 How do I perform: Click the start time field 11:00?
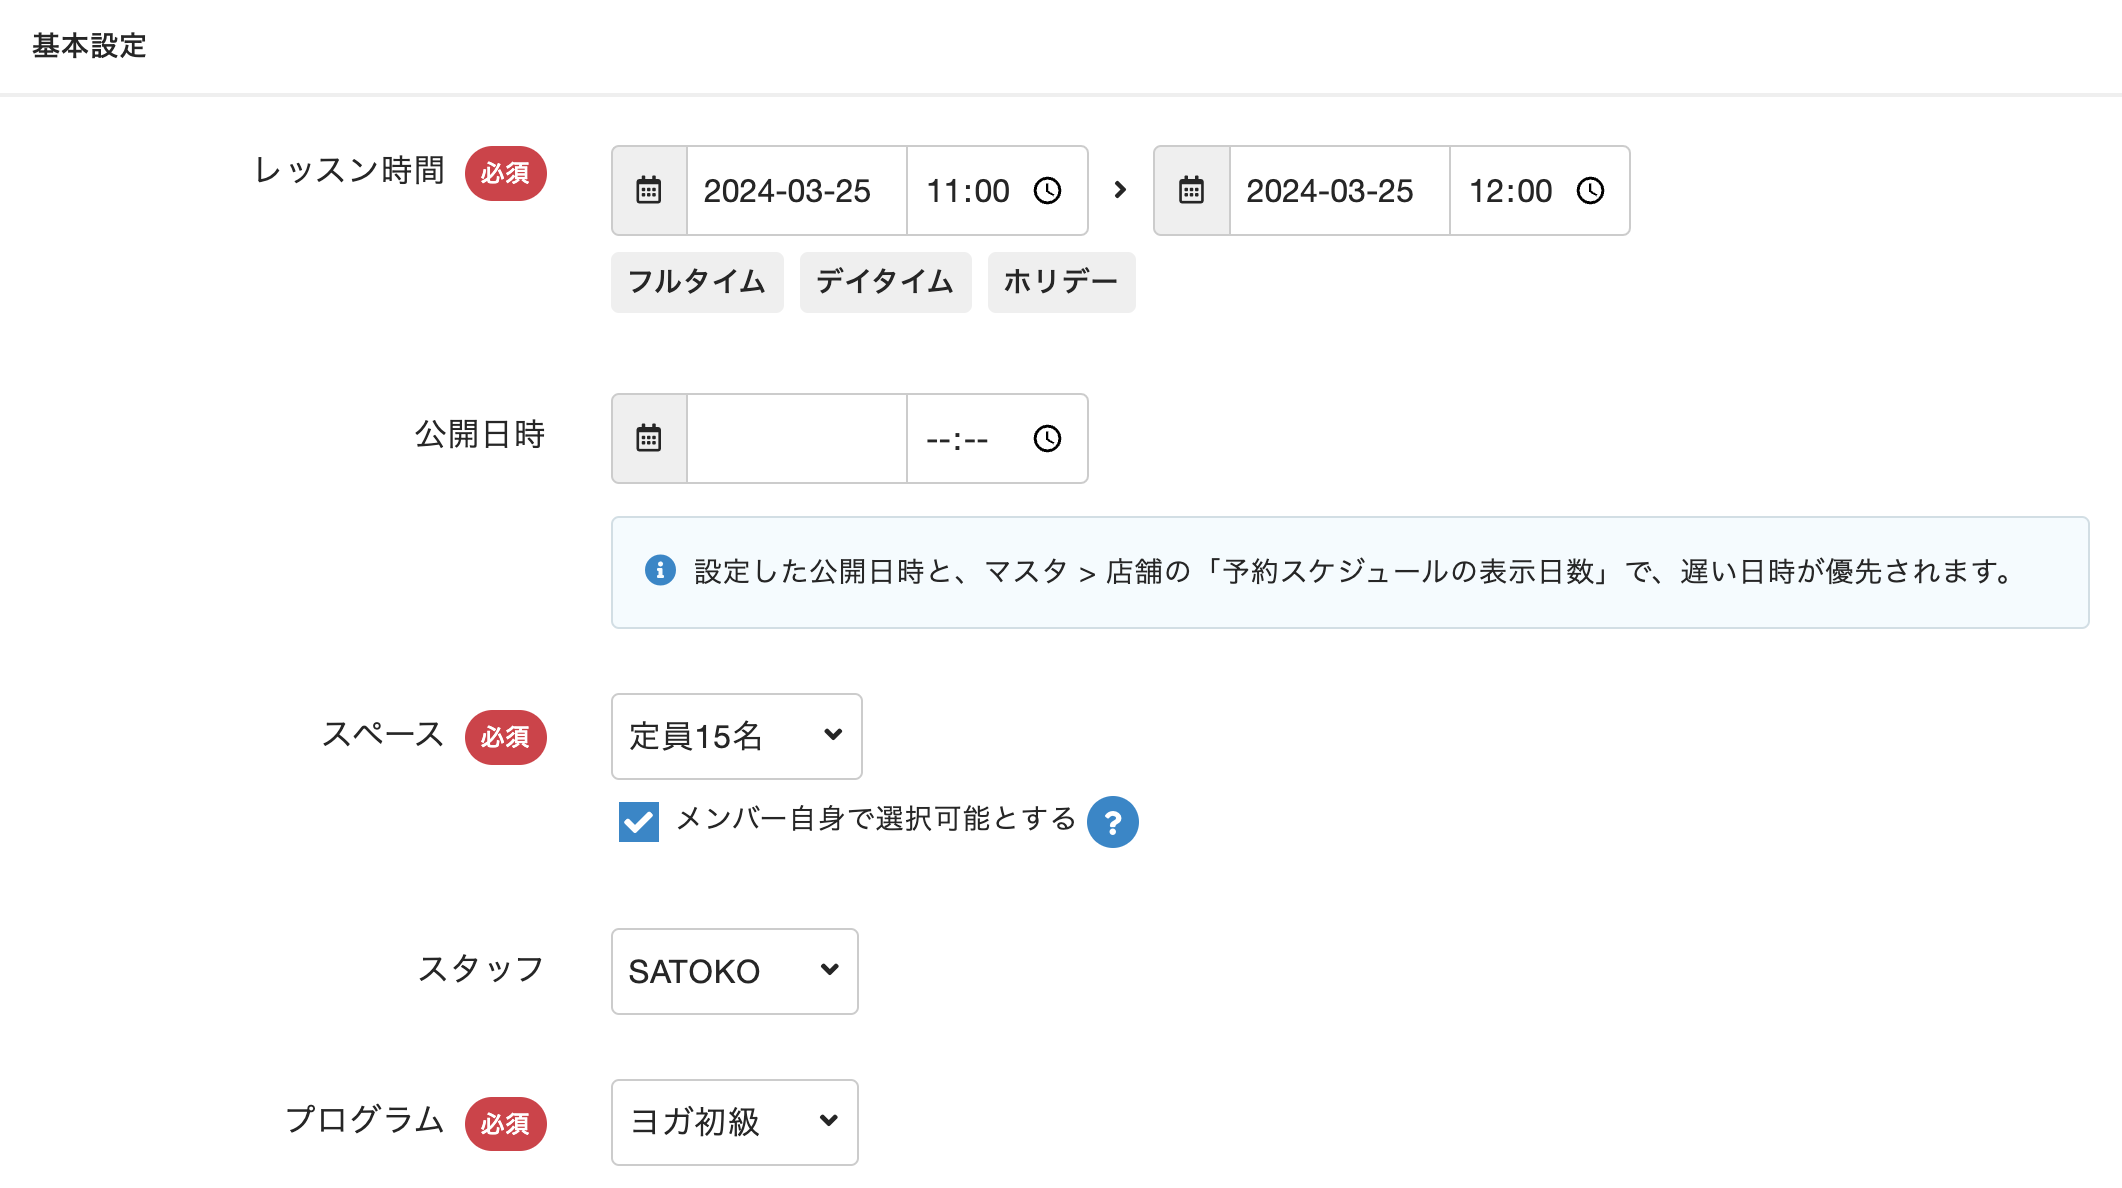pyautogui.click(x=968, y=191)
